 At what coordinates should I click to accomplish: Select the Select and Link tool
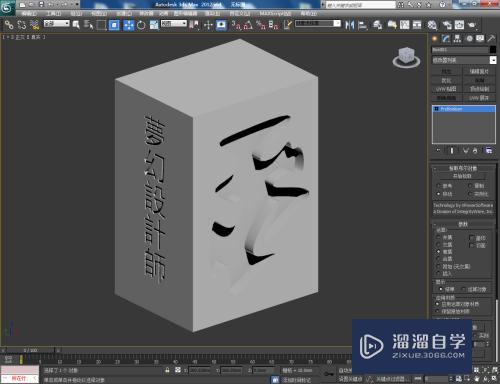click(x=9, y=25)
